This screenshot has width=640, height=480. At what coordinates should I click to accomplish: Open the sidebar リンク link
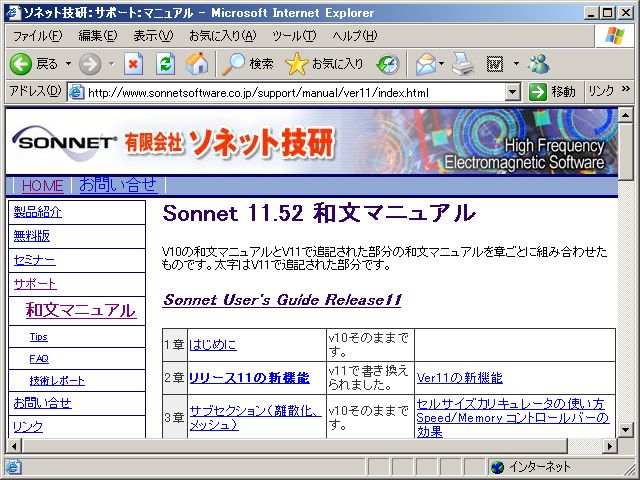click(x=28, y=427)
